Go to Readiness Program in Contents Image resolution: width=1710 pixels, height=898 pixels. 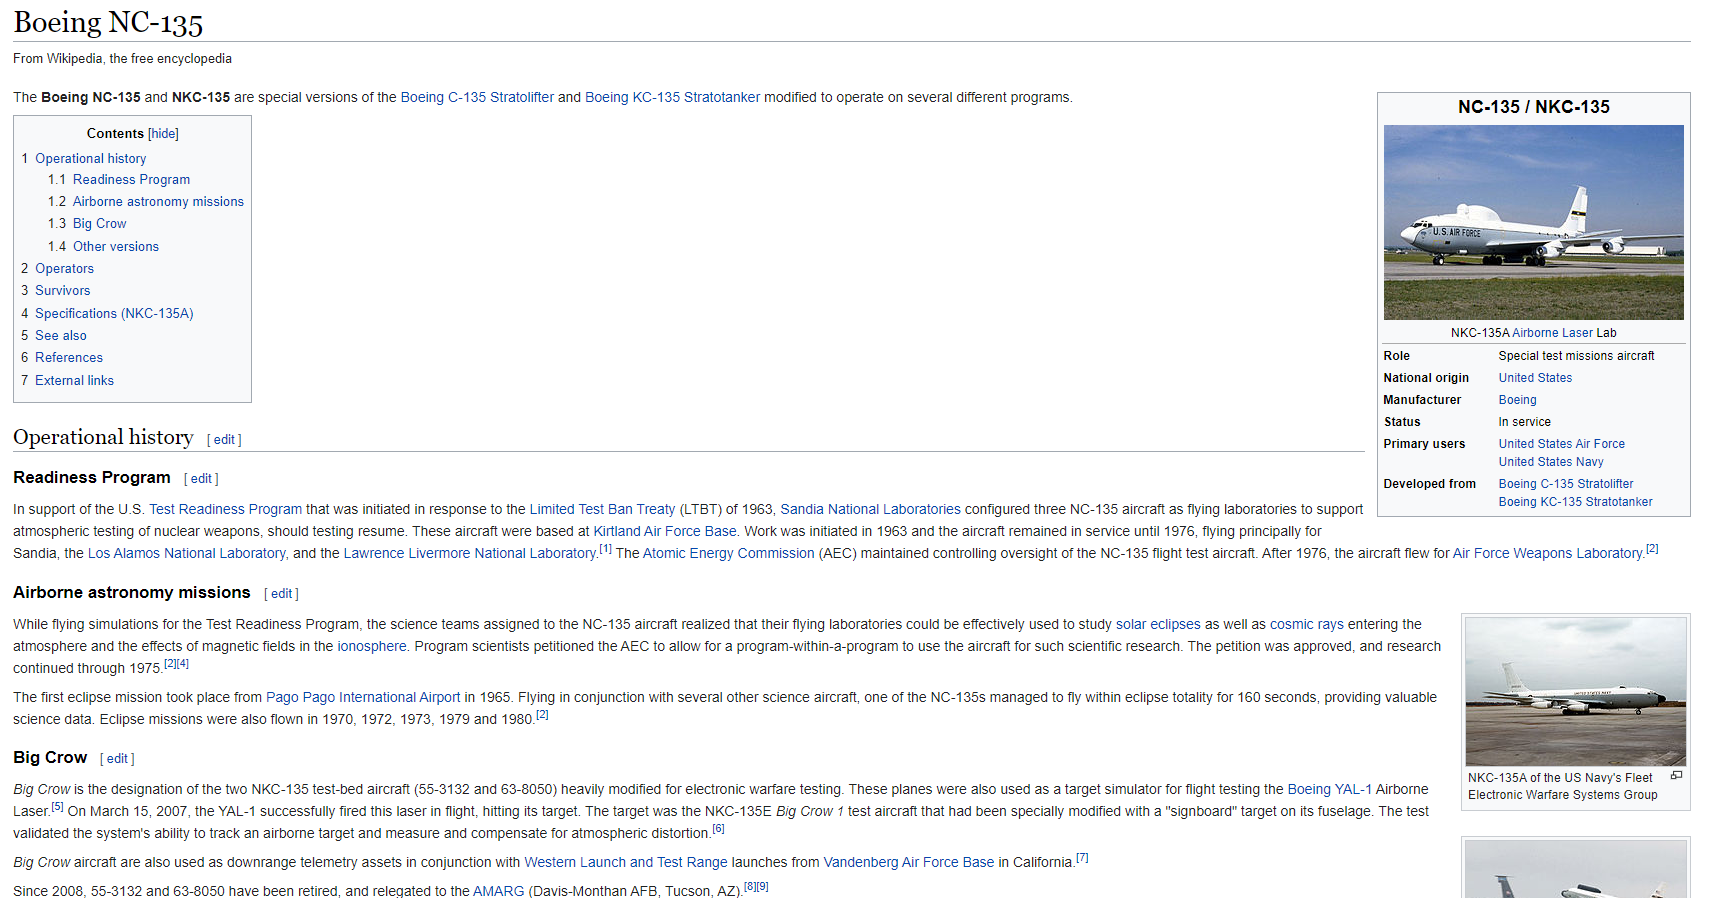pyautogui.click(x=131, y=179)
